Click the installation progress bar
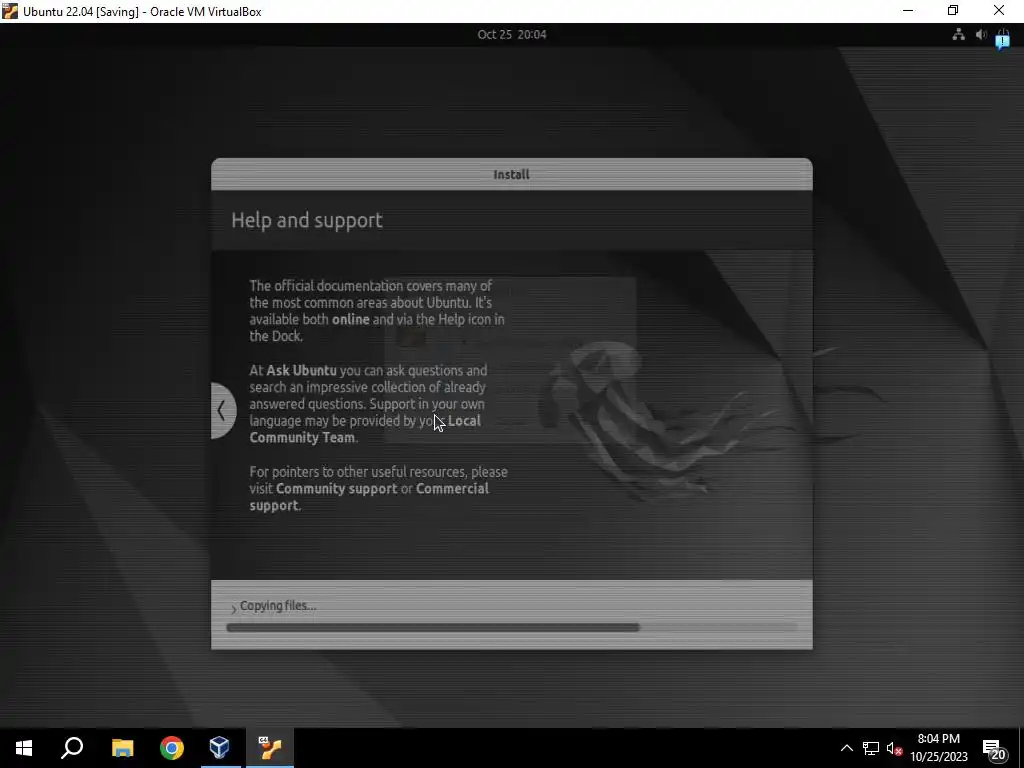The image size is (1024, 768). tap(511, 628)
